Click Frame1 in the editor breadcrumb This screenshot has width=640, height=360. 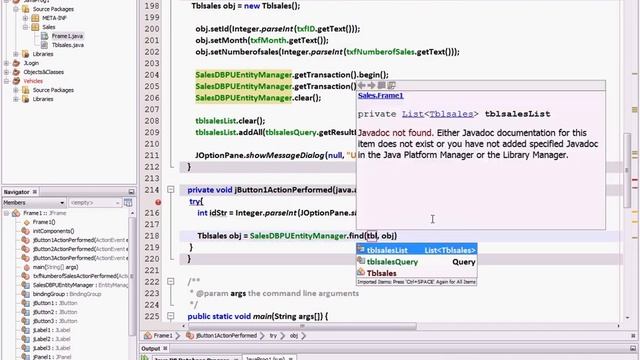point(163,336)
